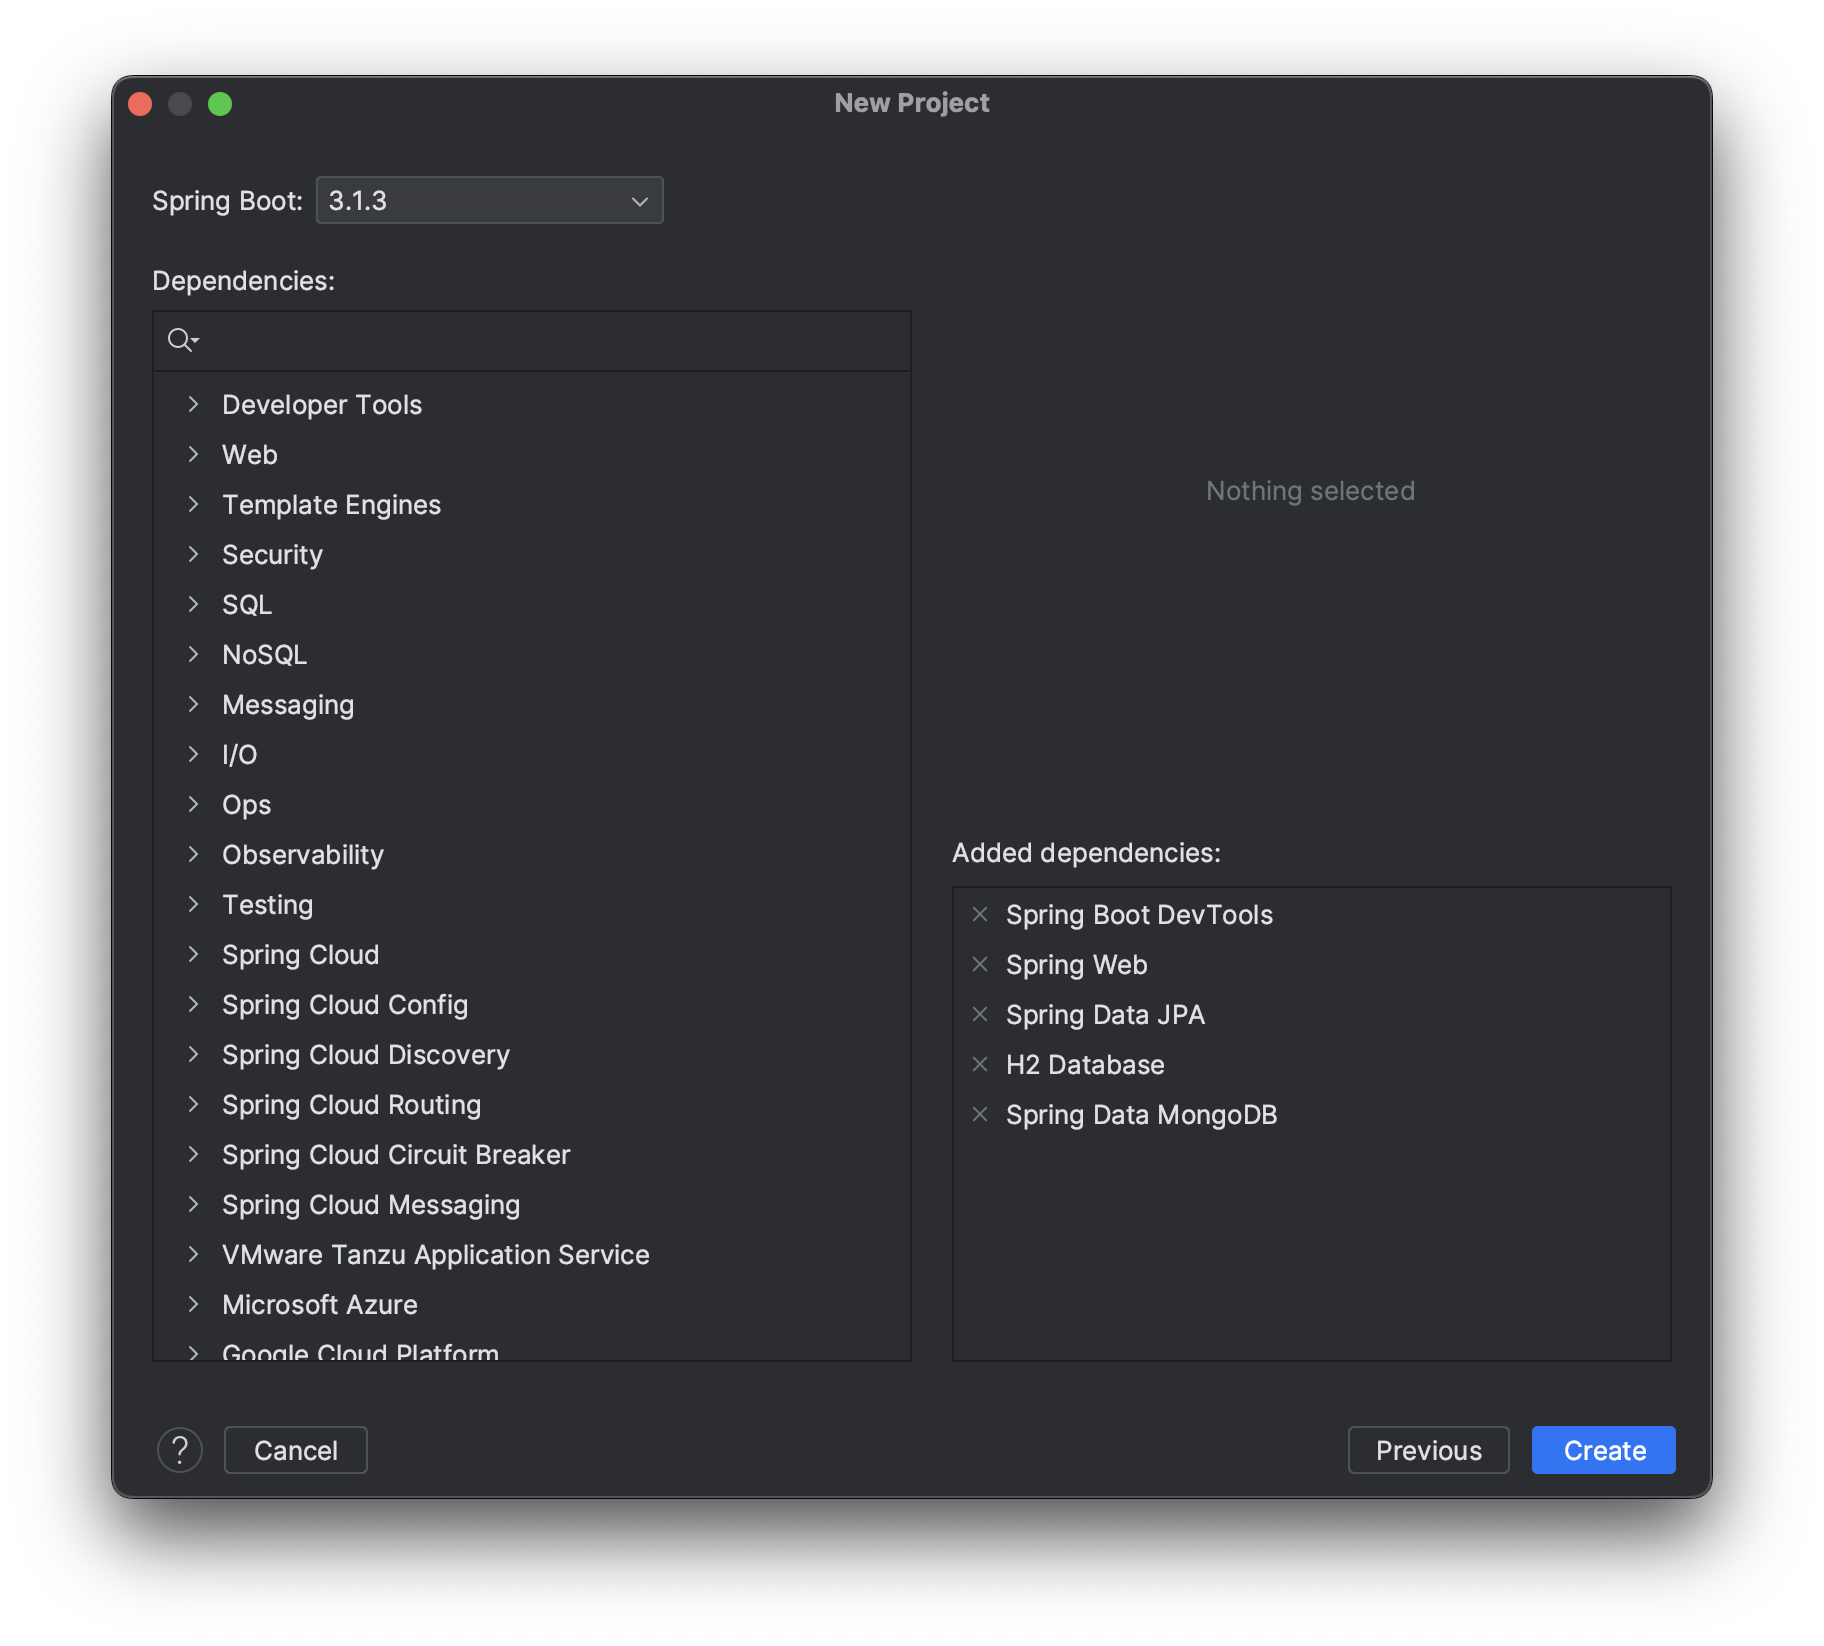Screen dimensions: 1824x1646
Task: Remove Spring Data MongoDB dependency
Action: point(980,1114)
